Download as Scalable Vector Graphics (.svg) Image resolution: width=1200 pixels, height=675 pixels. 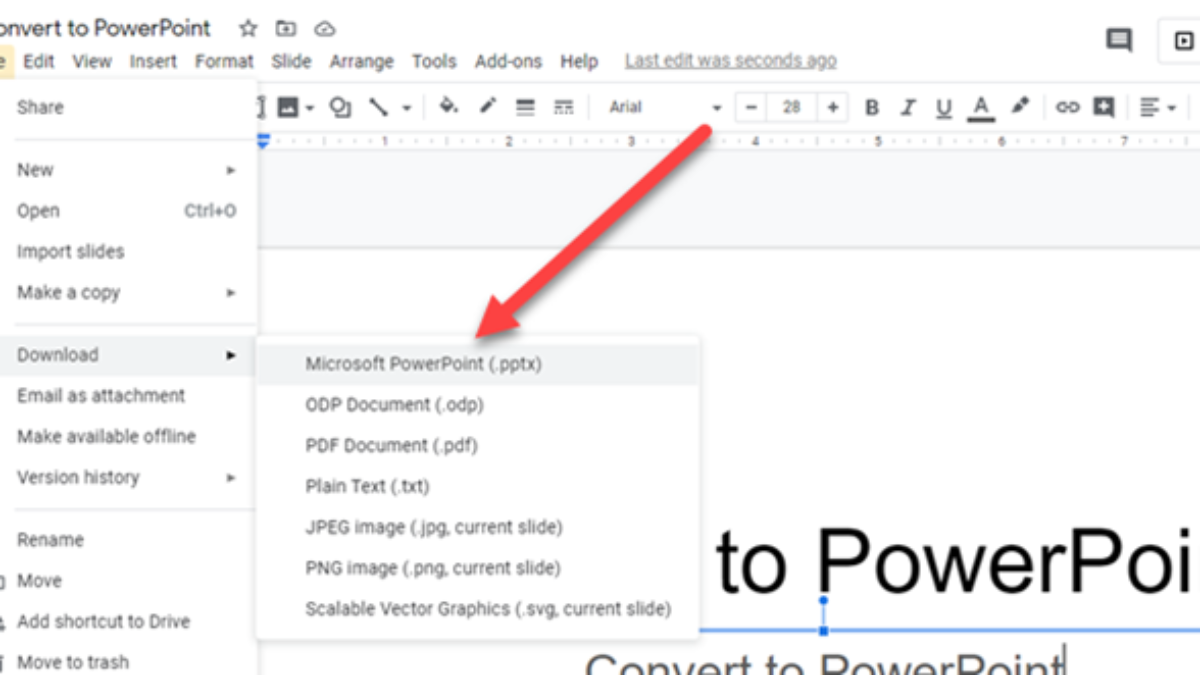click(x=478, y=609)
